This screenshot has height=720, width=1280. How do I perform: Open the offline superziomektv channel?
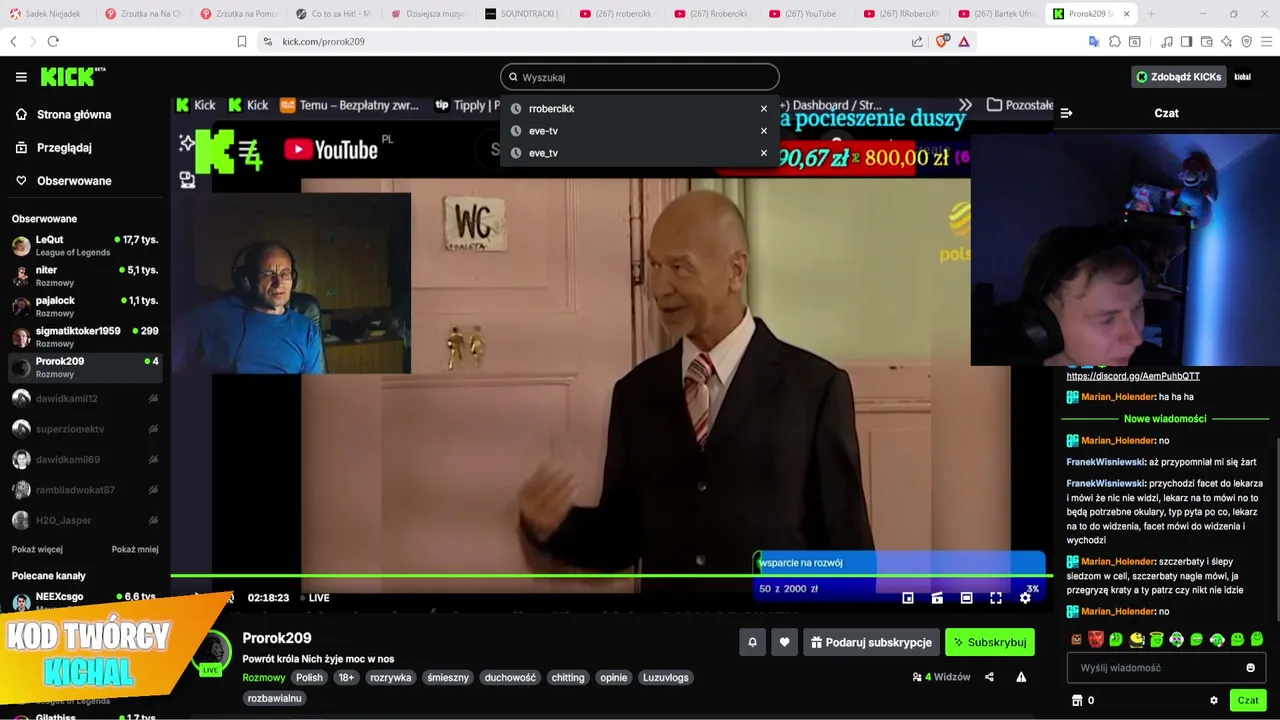(85, 429)
